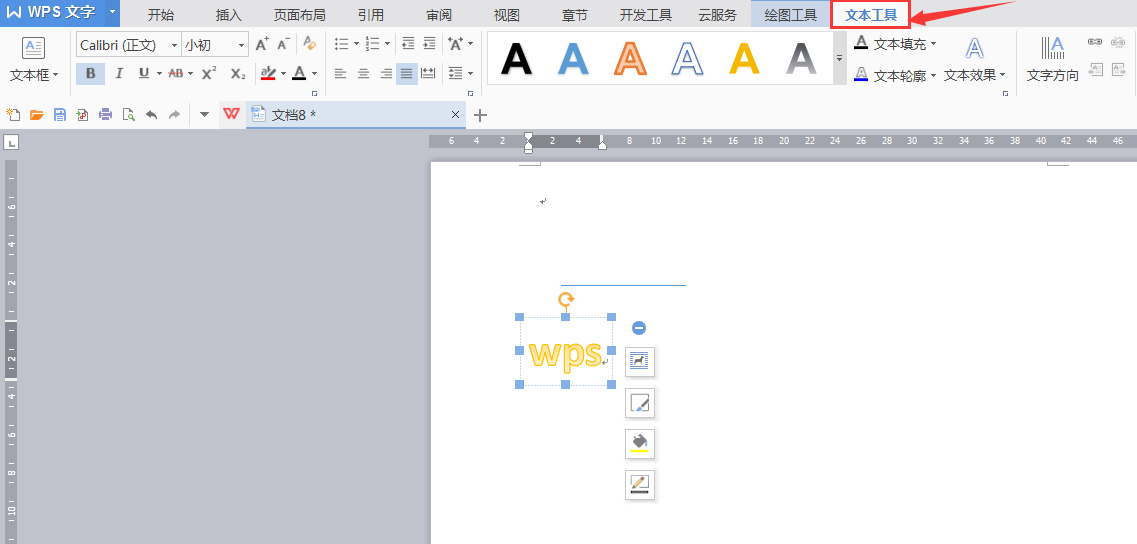Print the document
Screen dimensions: 1137x544
click(106, 115)
